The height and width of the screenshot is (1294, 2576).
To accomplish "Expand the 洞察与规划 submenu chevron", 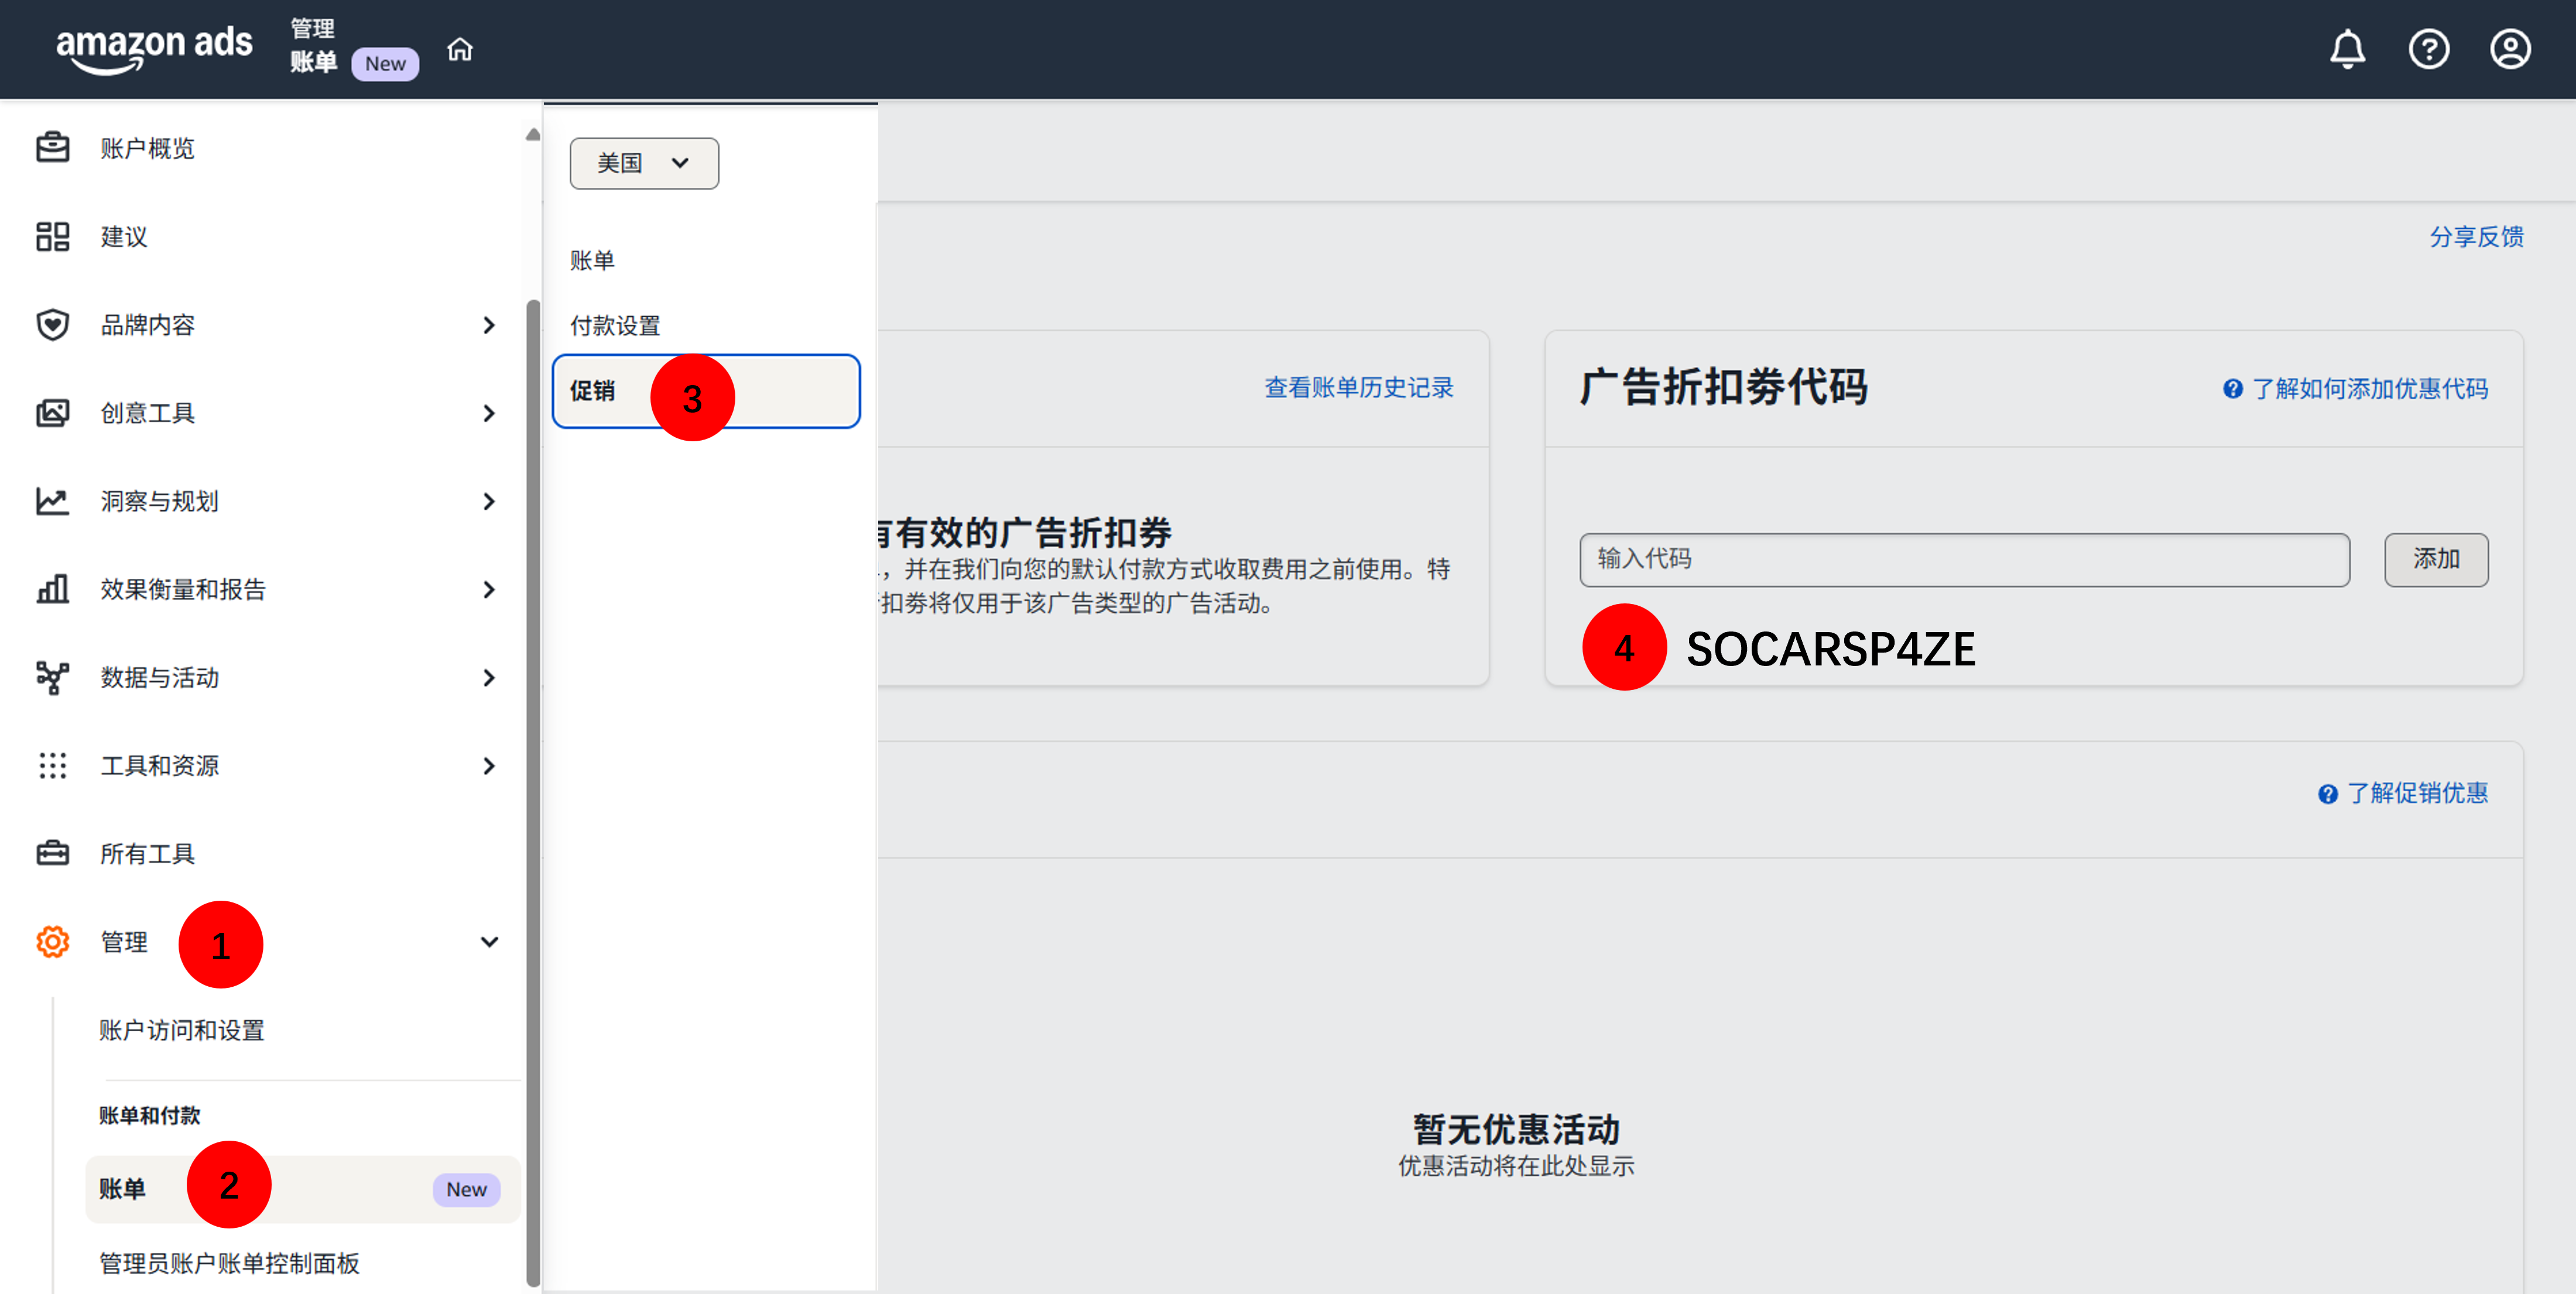I will tap(488, 501).
